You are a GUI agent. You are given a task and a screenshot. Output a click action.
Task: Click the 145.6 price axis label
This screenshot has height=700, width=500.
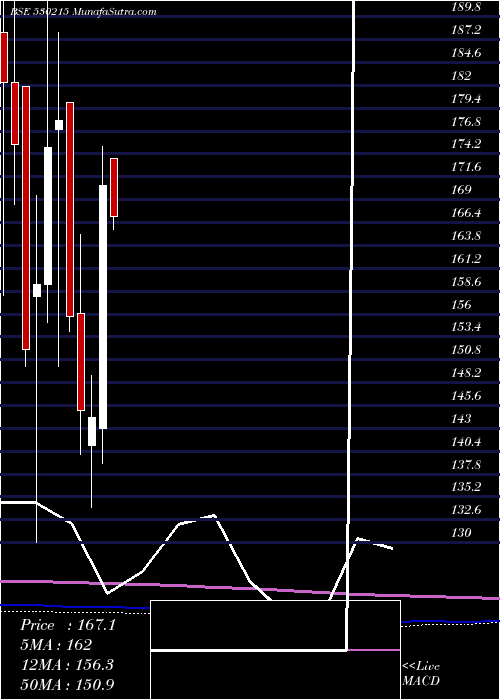(x=466, y=396)
